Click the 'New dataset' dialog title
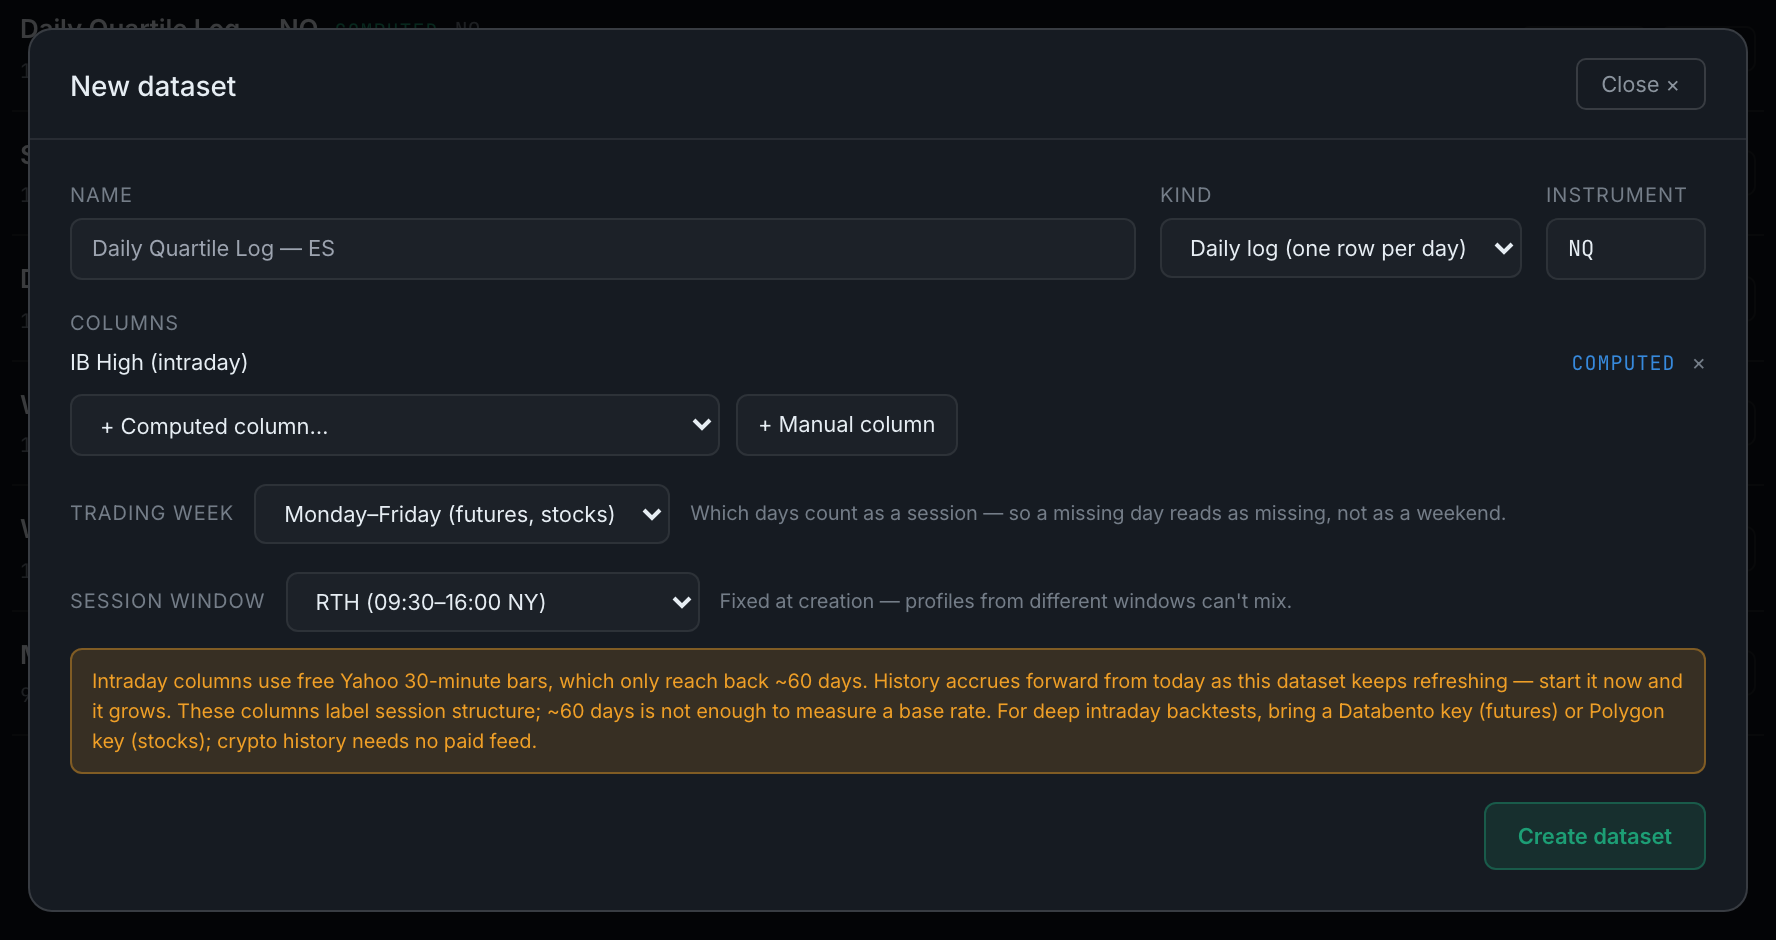 [x=153, y=87]
